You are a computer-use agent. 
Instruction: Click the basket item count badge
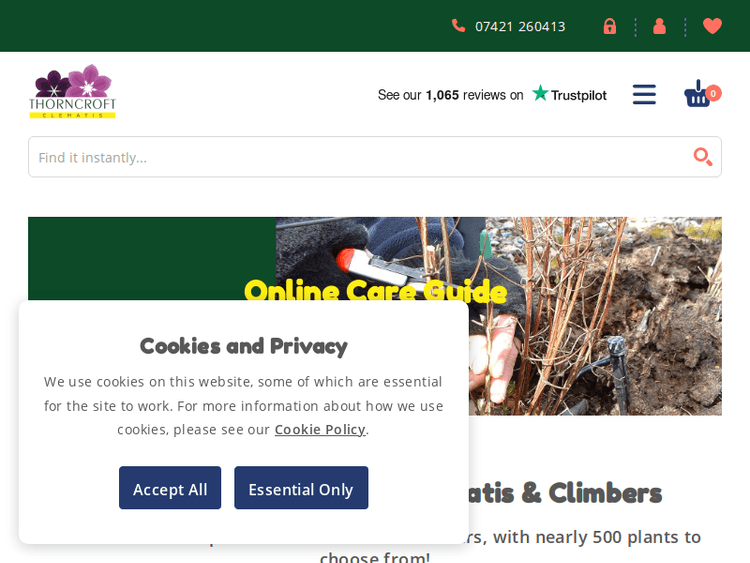pos(713,93)
